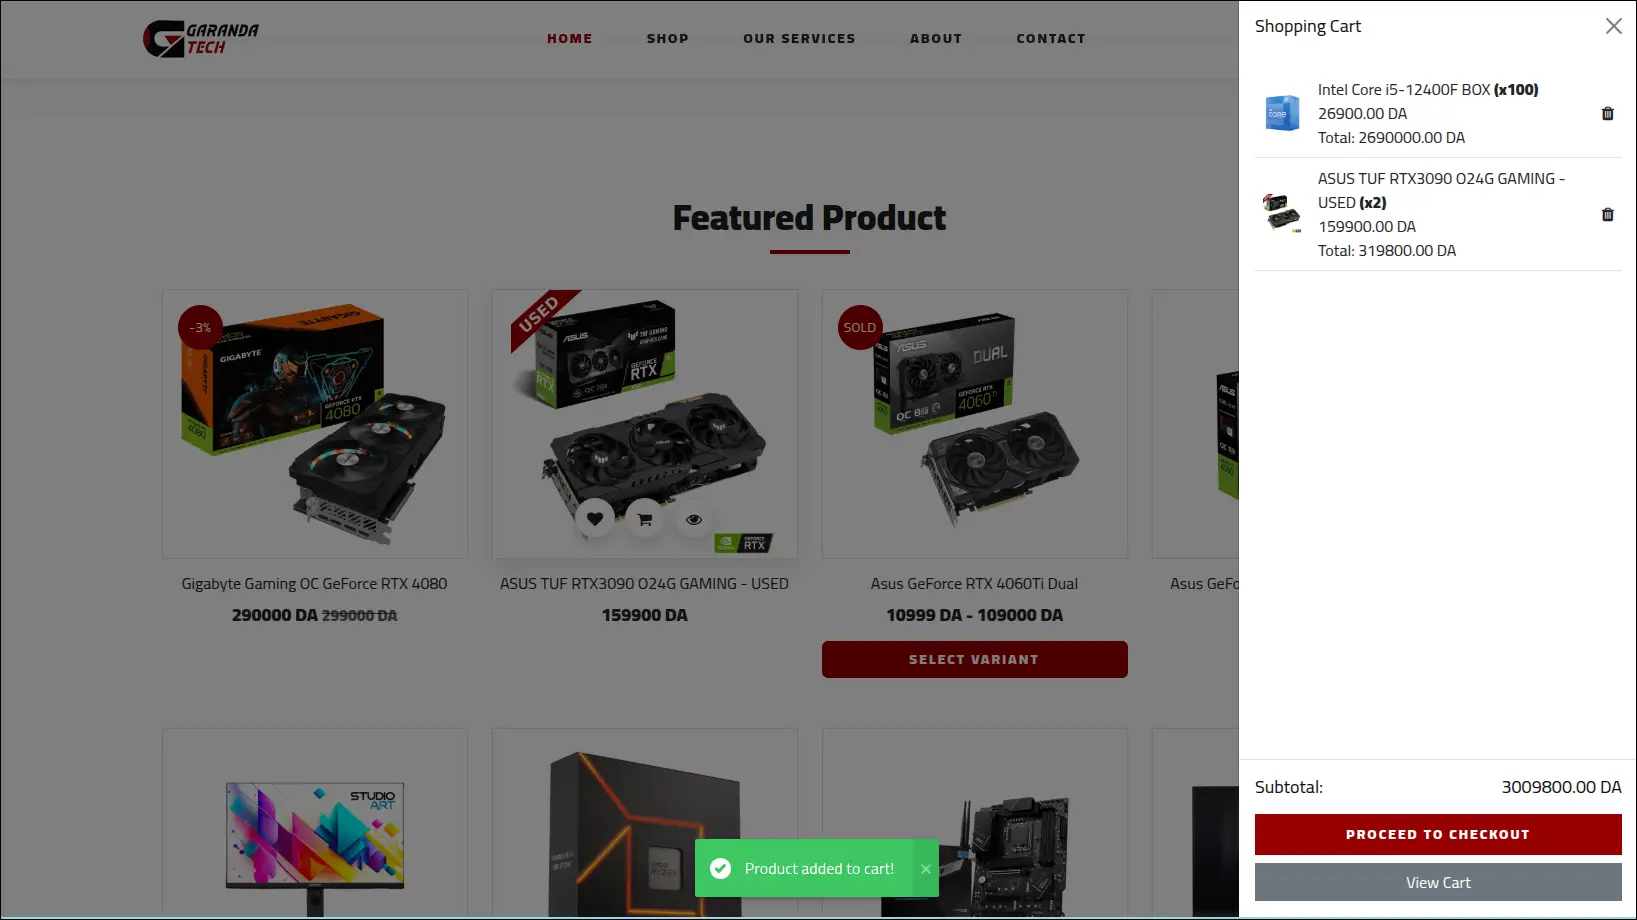The height and width of the screenshot is (920, 1637).
Task: Navigate to the About page
Action: pyautogui.click(x=936, y=39)
